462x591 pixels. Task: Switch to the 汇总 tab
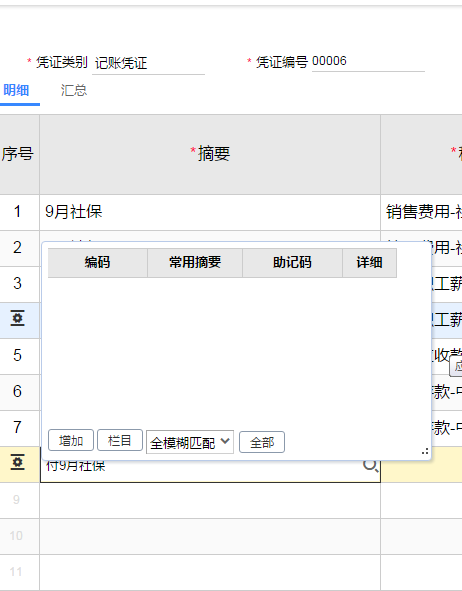click(74, 90)
